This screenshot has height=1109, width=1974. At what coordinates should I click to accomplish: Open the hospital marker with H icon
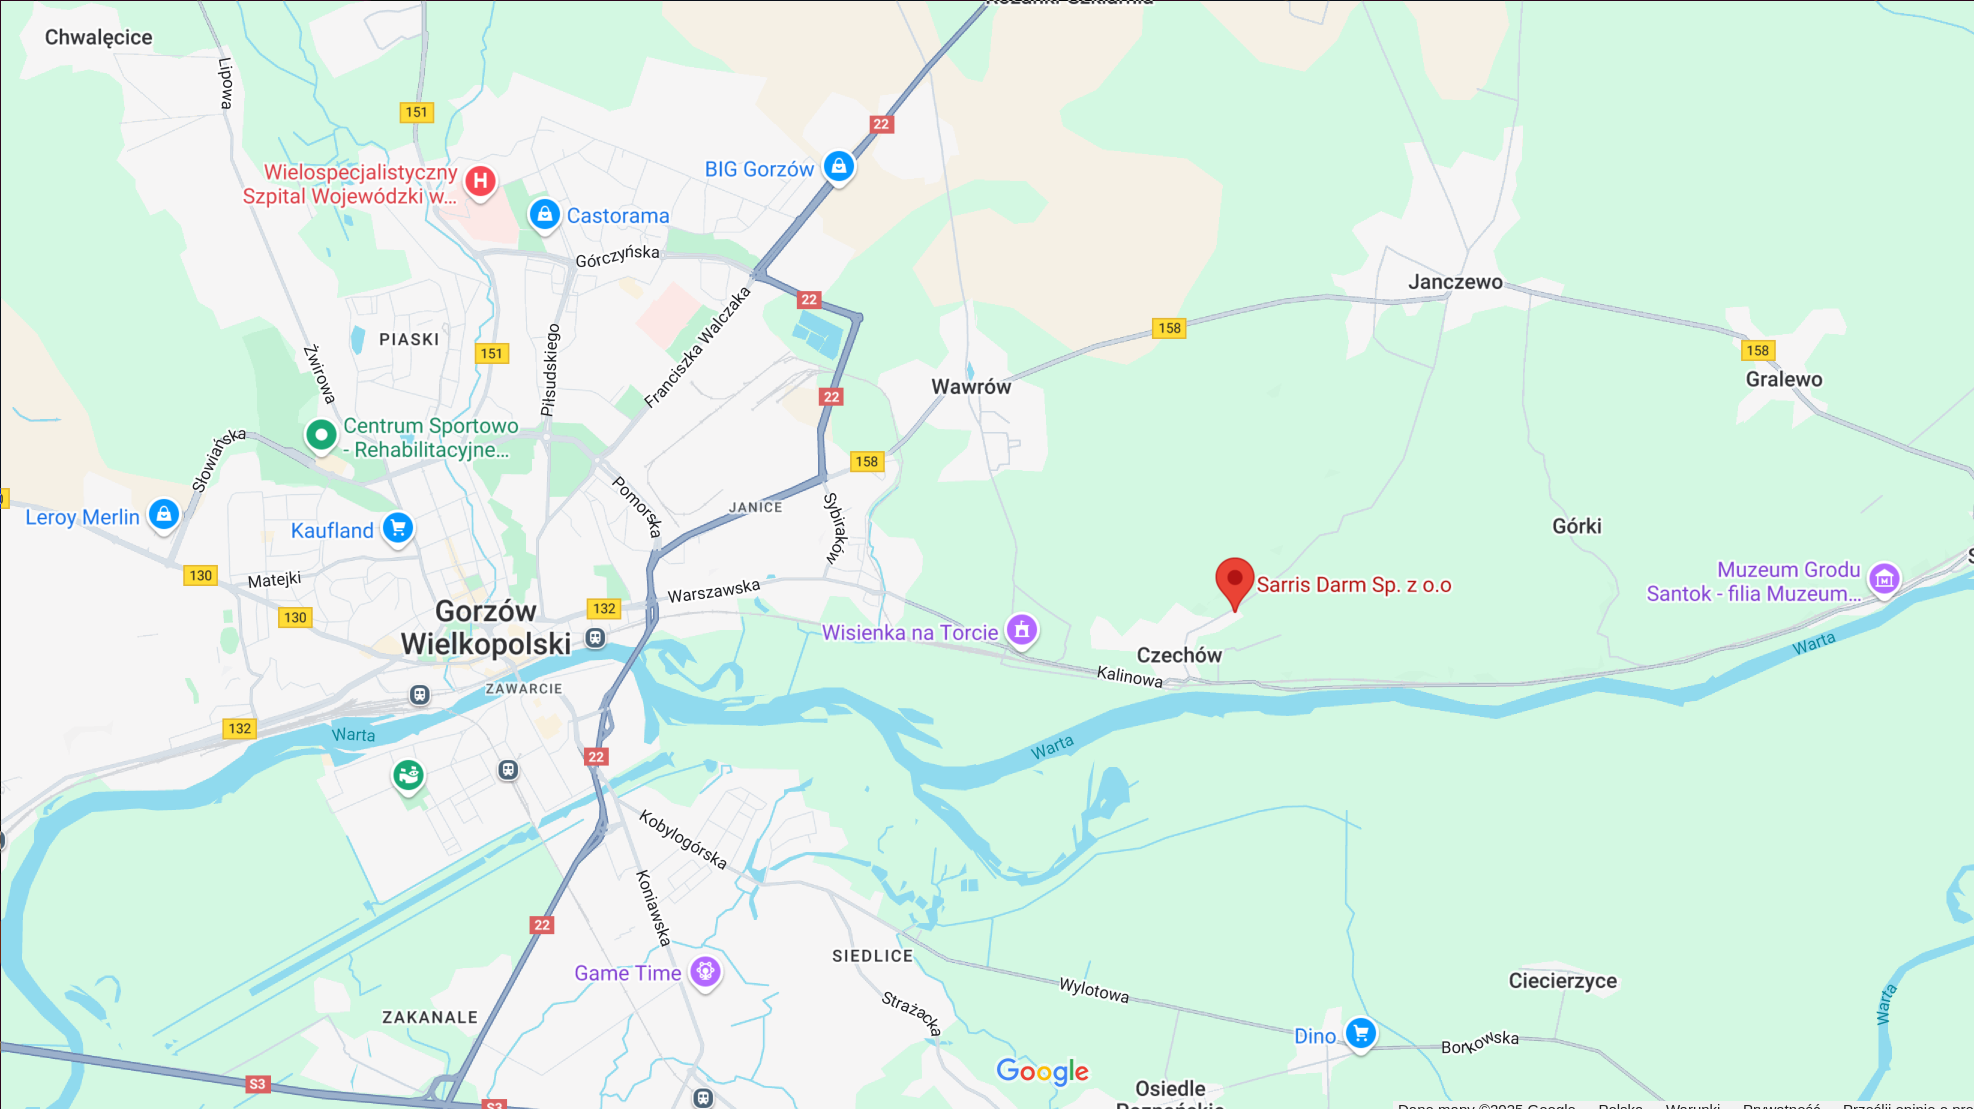pyautogui.click(x=480, y=183)
